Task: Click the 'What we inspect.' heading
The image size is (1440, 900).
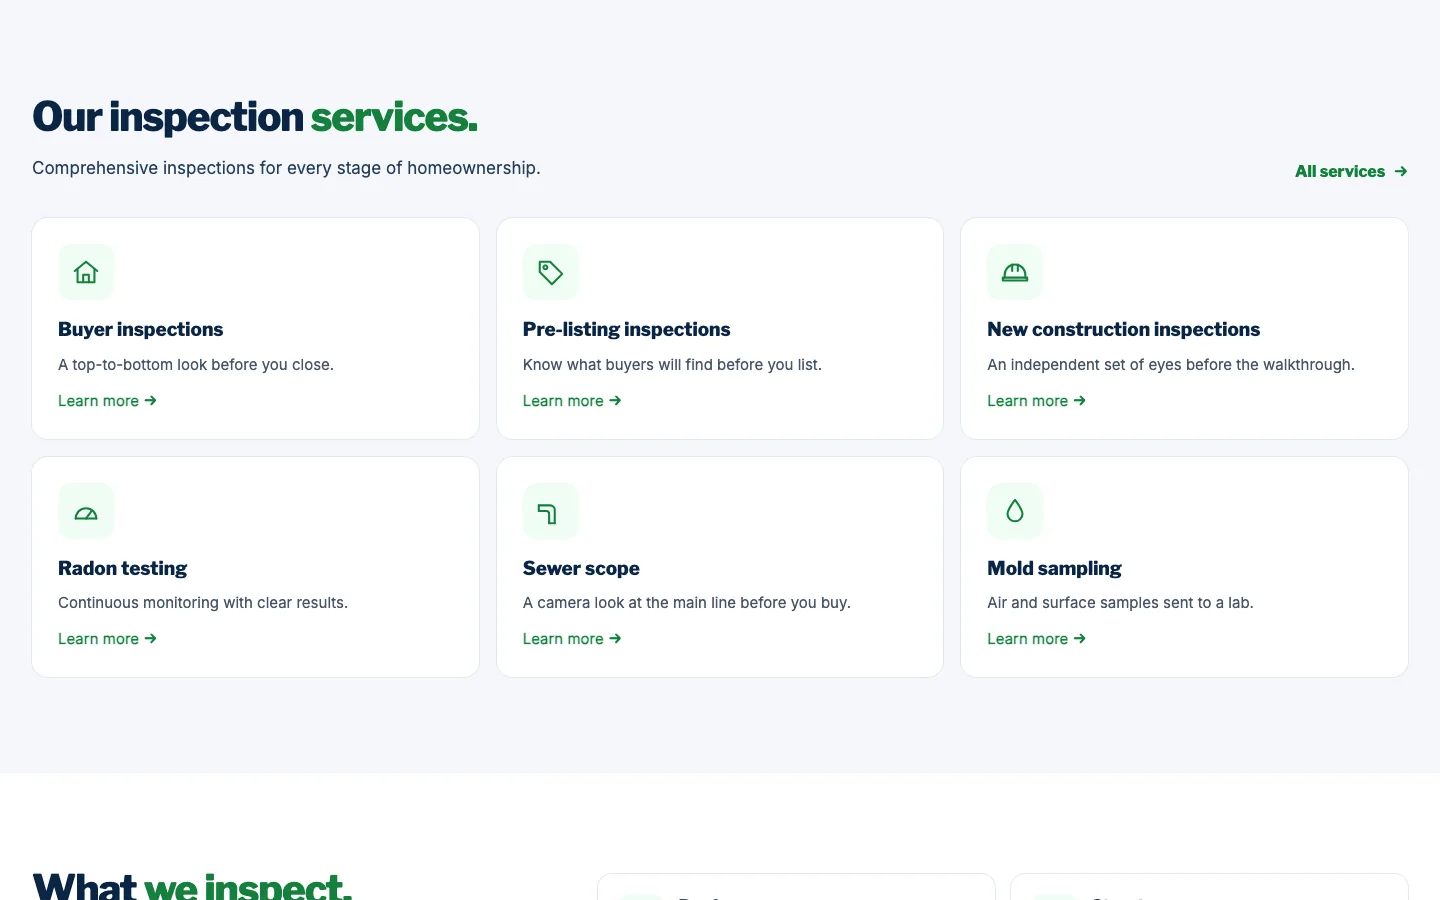Action: click(192, 885)
